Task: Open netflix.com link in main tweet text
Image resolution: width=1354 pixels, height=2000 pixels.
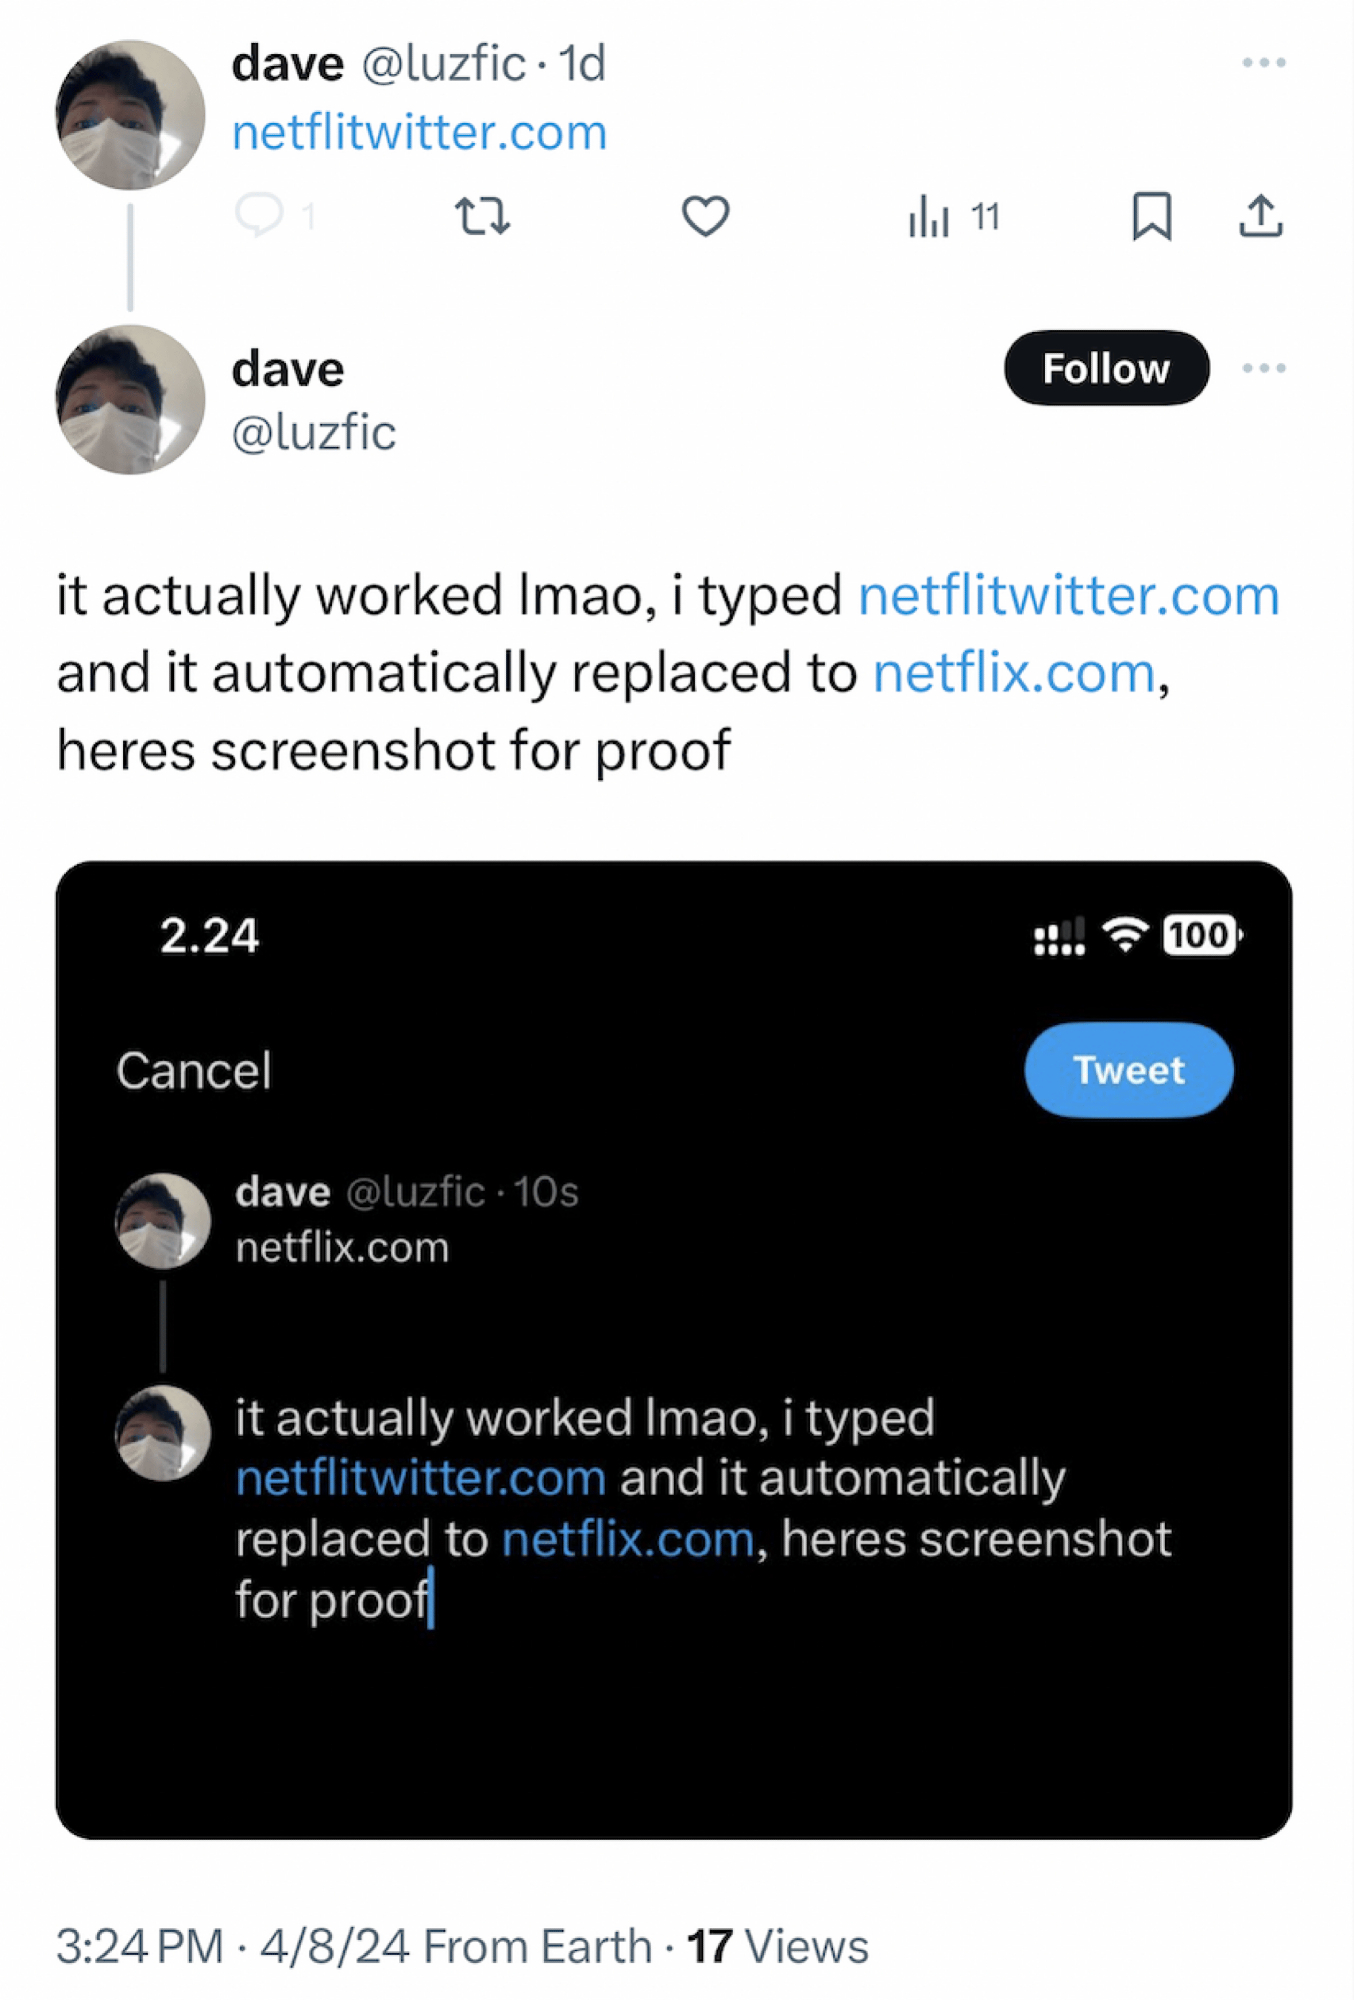Action: point(1013,672)
